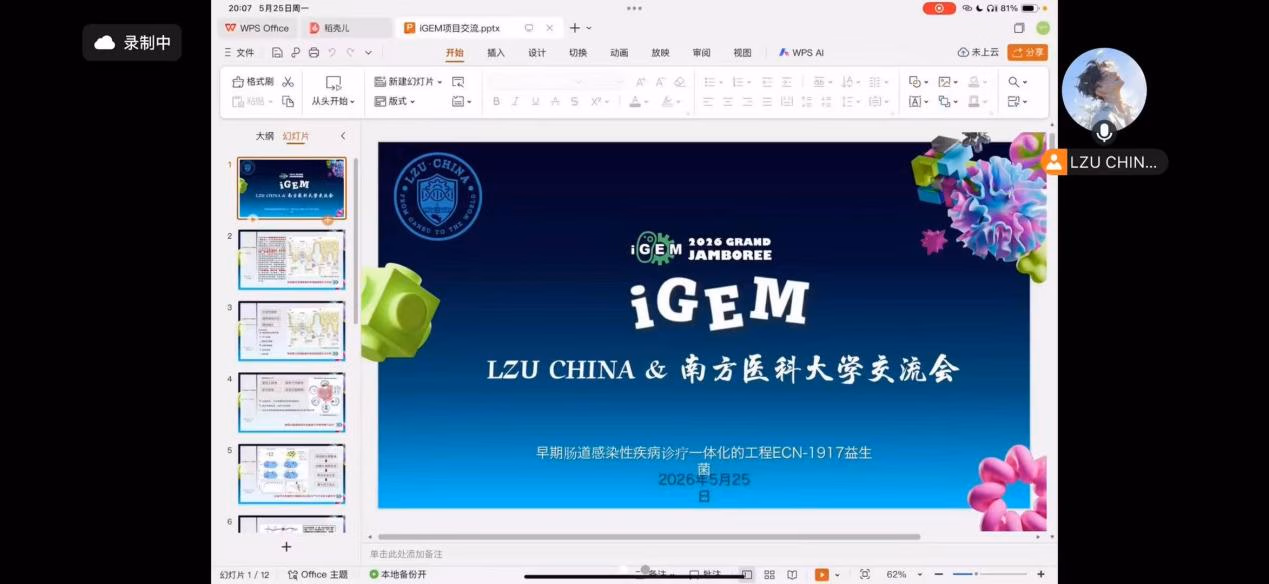The width and height of the screenshot is (1269, 584).
Task: Select the 稻壳儿 document tab
Action: 347,28
